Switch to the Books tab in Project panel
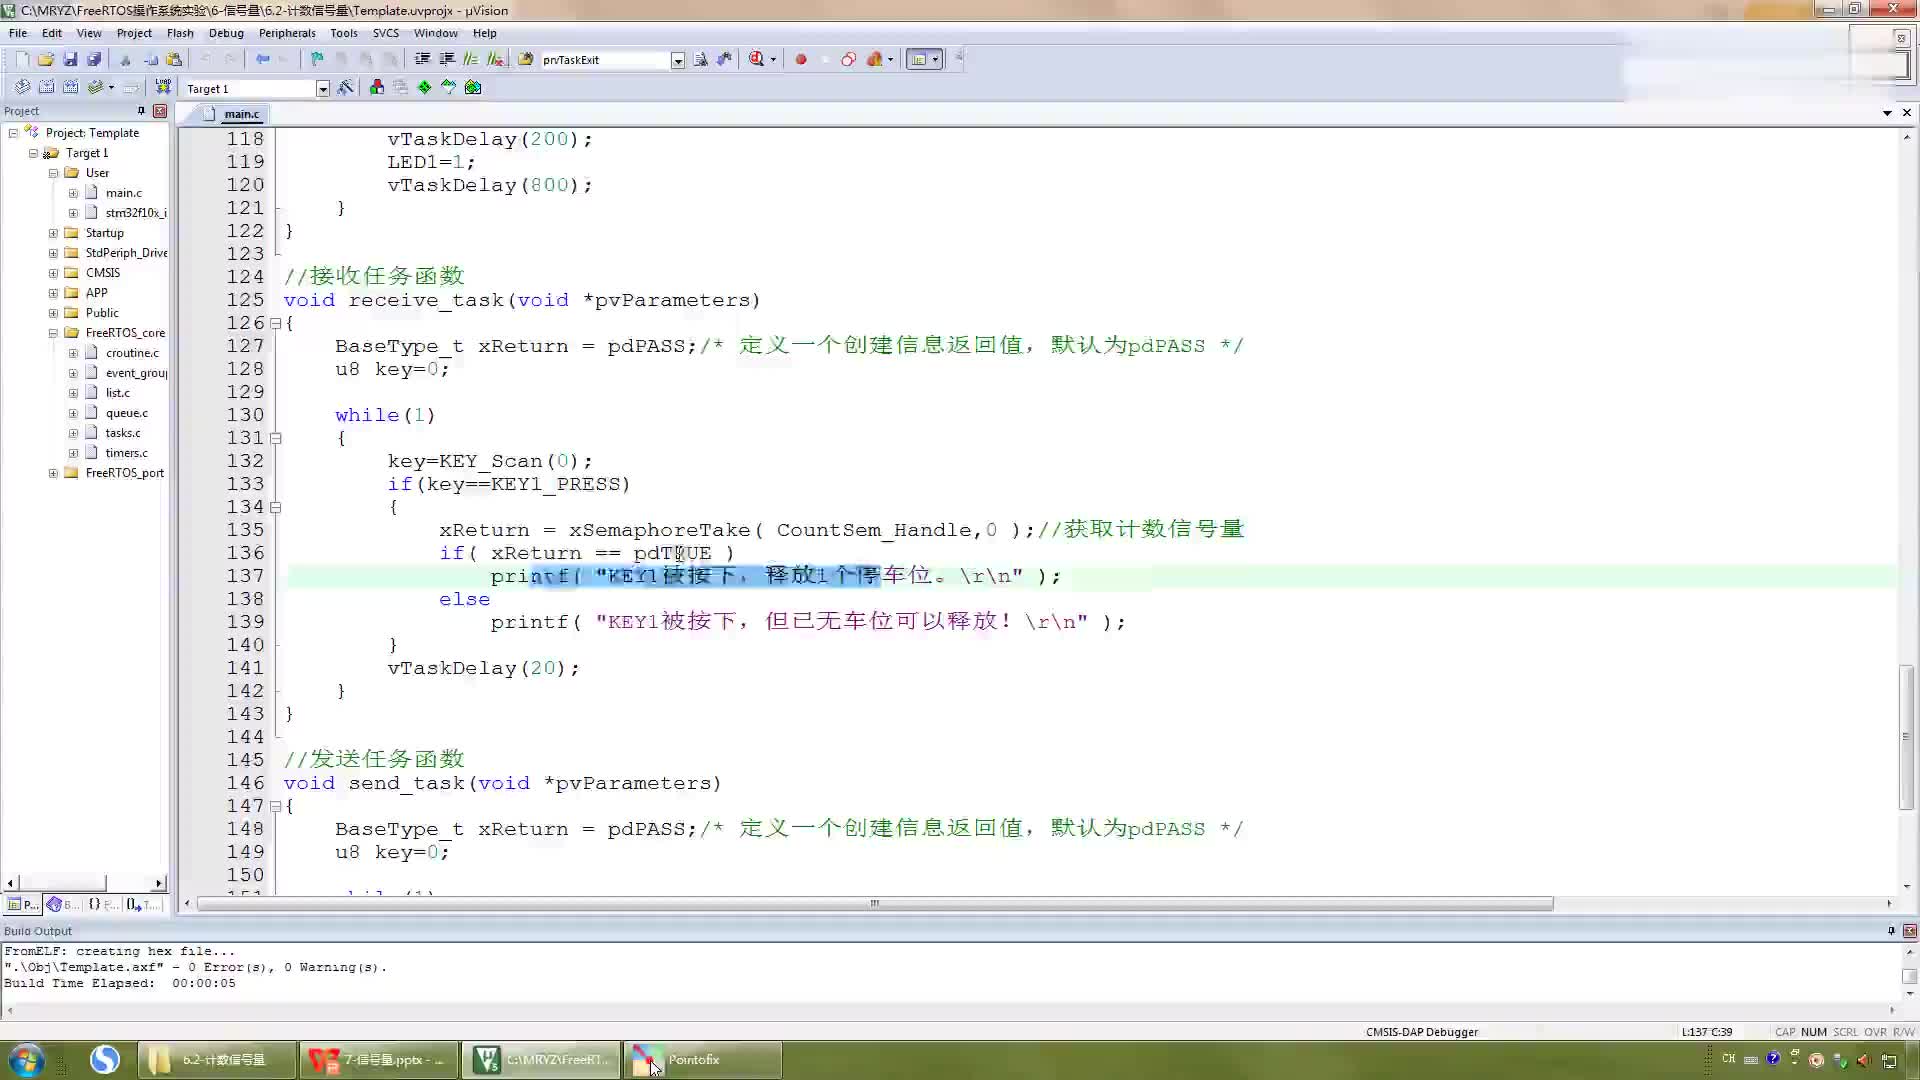1920x1080 pixels. (62, 904)
